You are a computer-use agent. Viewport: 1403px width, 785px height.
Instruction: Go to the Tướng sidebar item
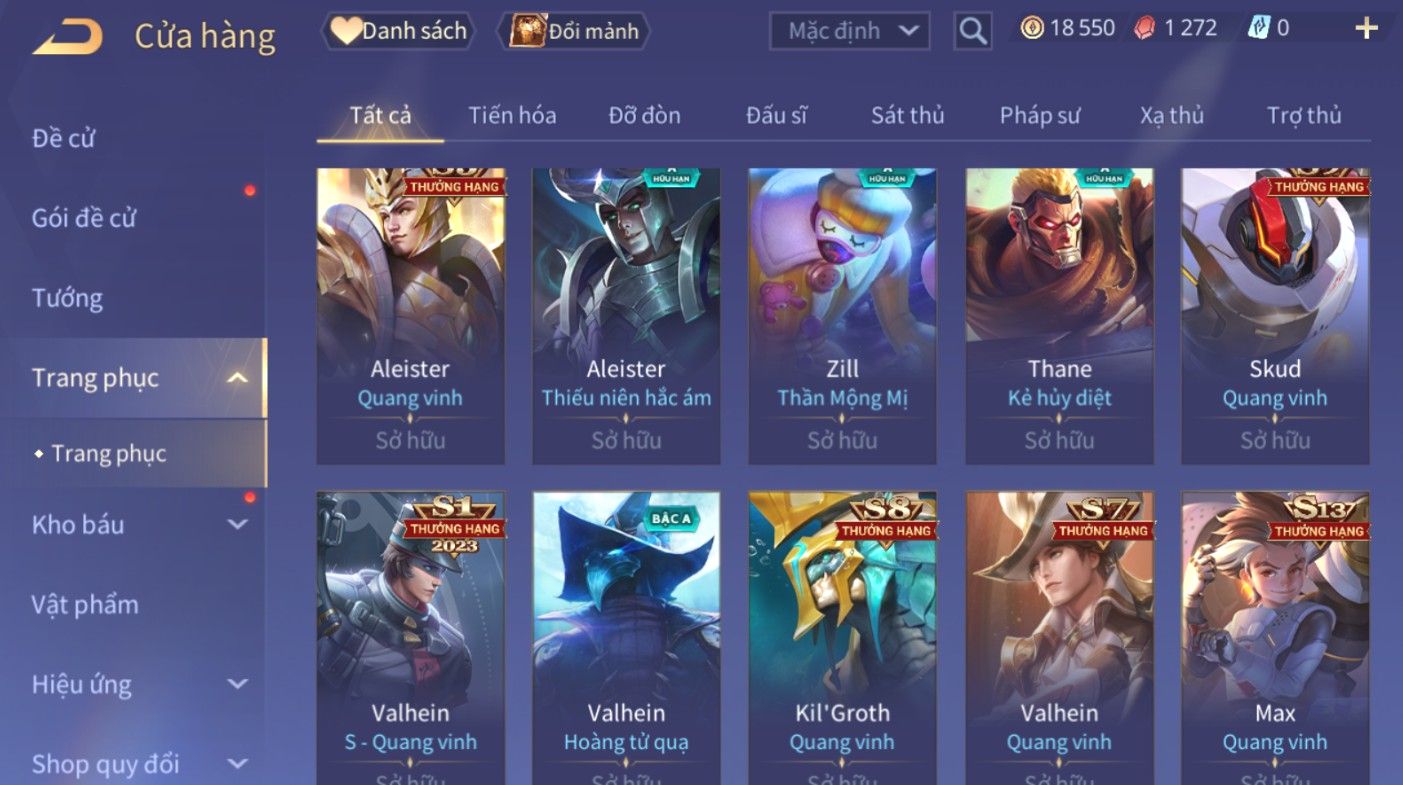coord(67,298)
